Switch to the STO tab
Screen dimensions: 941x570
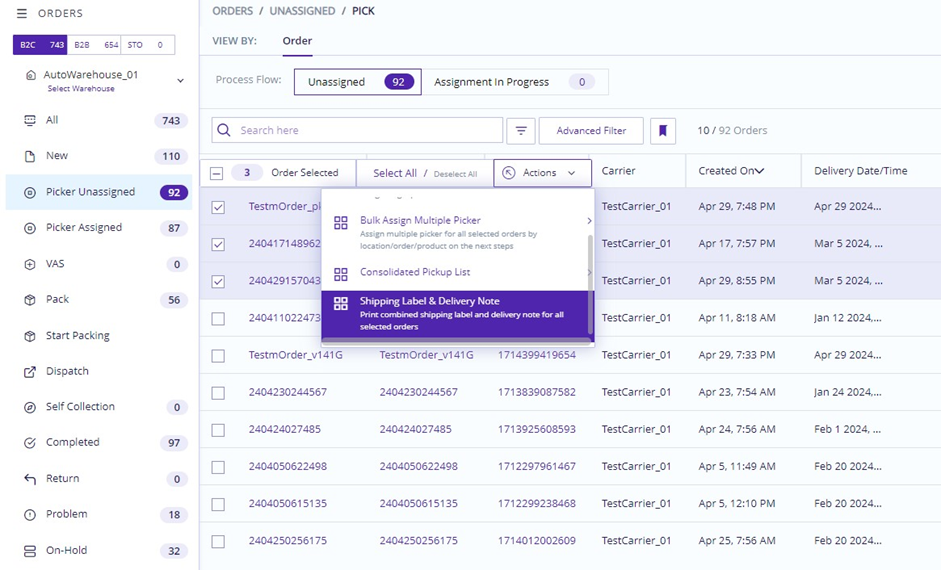click(x=148, y=45)
